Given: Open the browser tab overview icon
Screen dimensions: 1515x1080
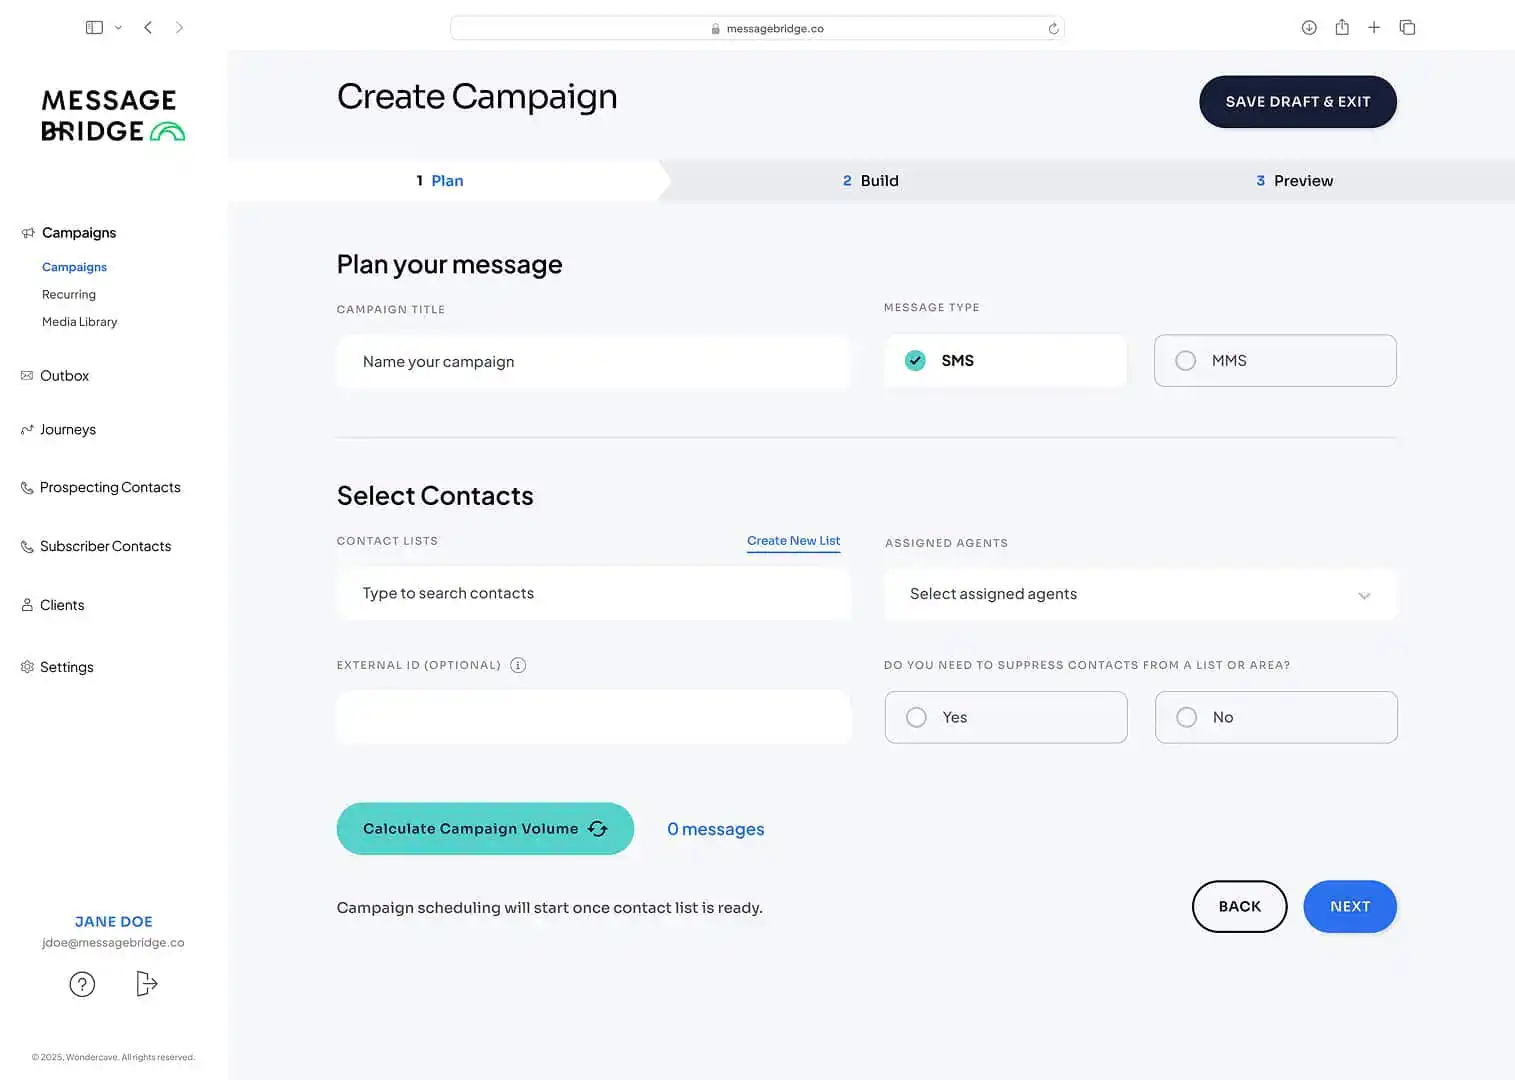Looking at the screenshot, I should [x=1407, y=28].
